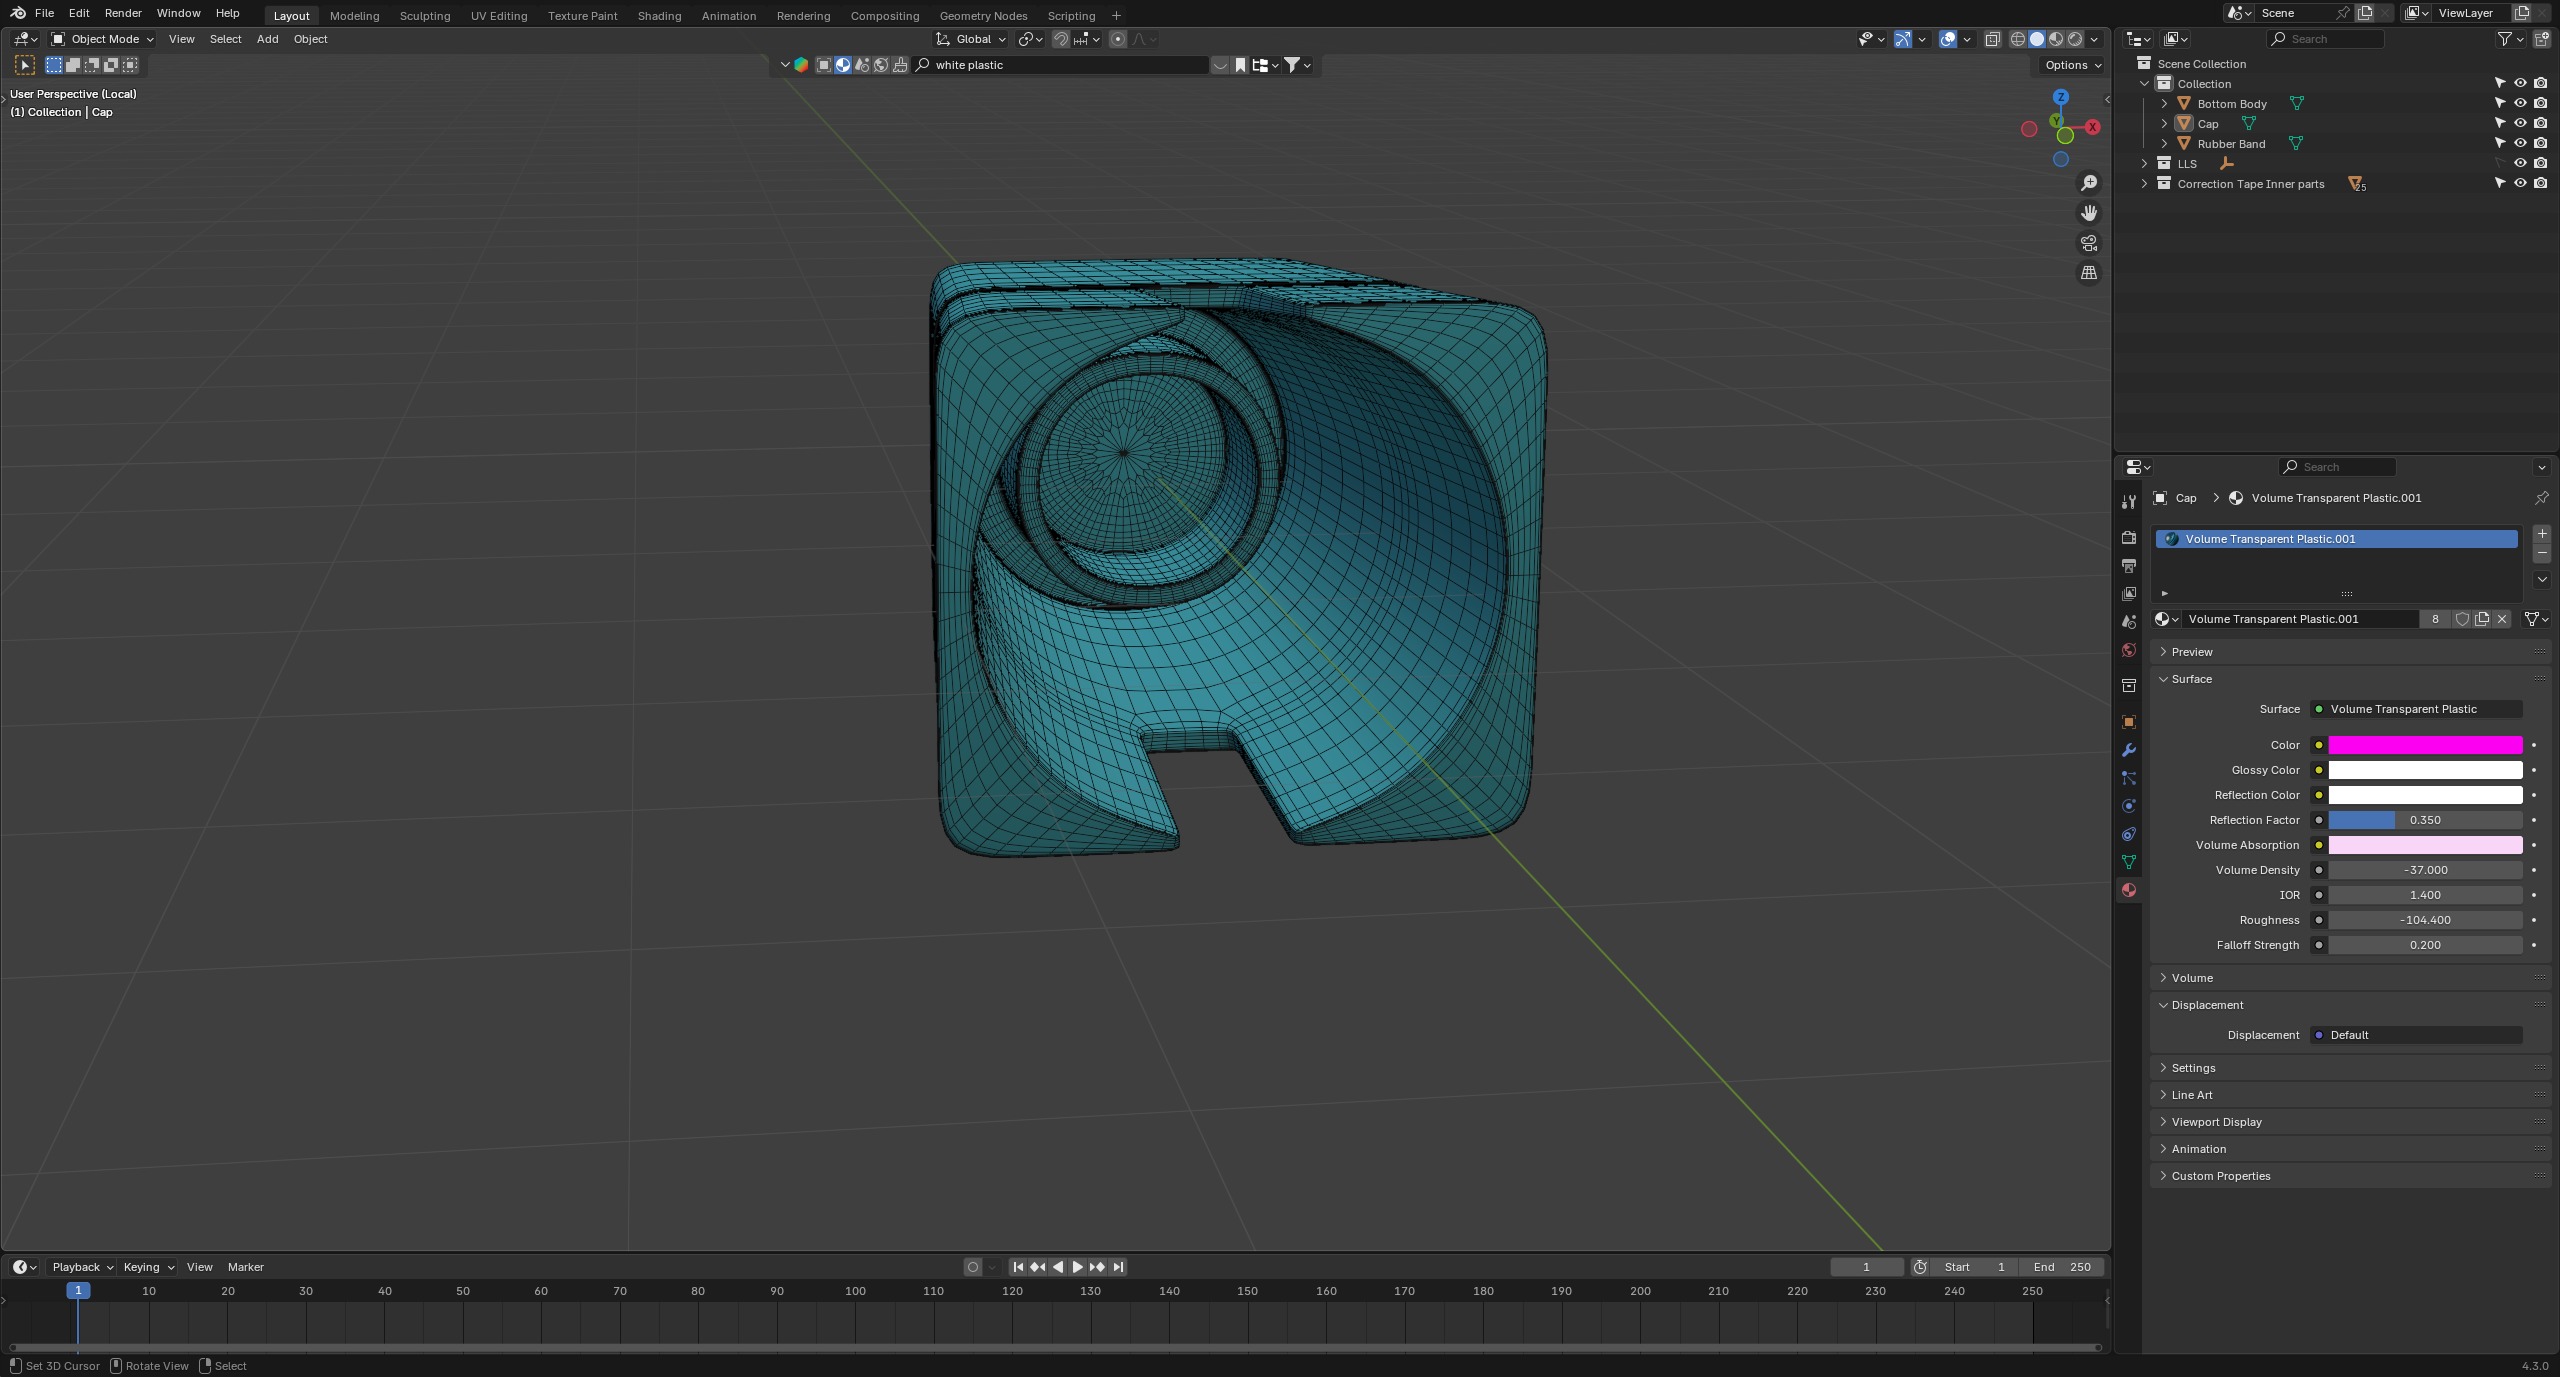The width and height of the screenshot is (2560, 1377).
Task: Open the Keying popover in timeline
Action: [x=148, y=1267]
